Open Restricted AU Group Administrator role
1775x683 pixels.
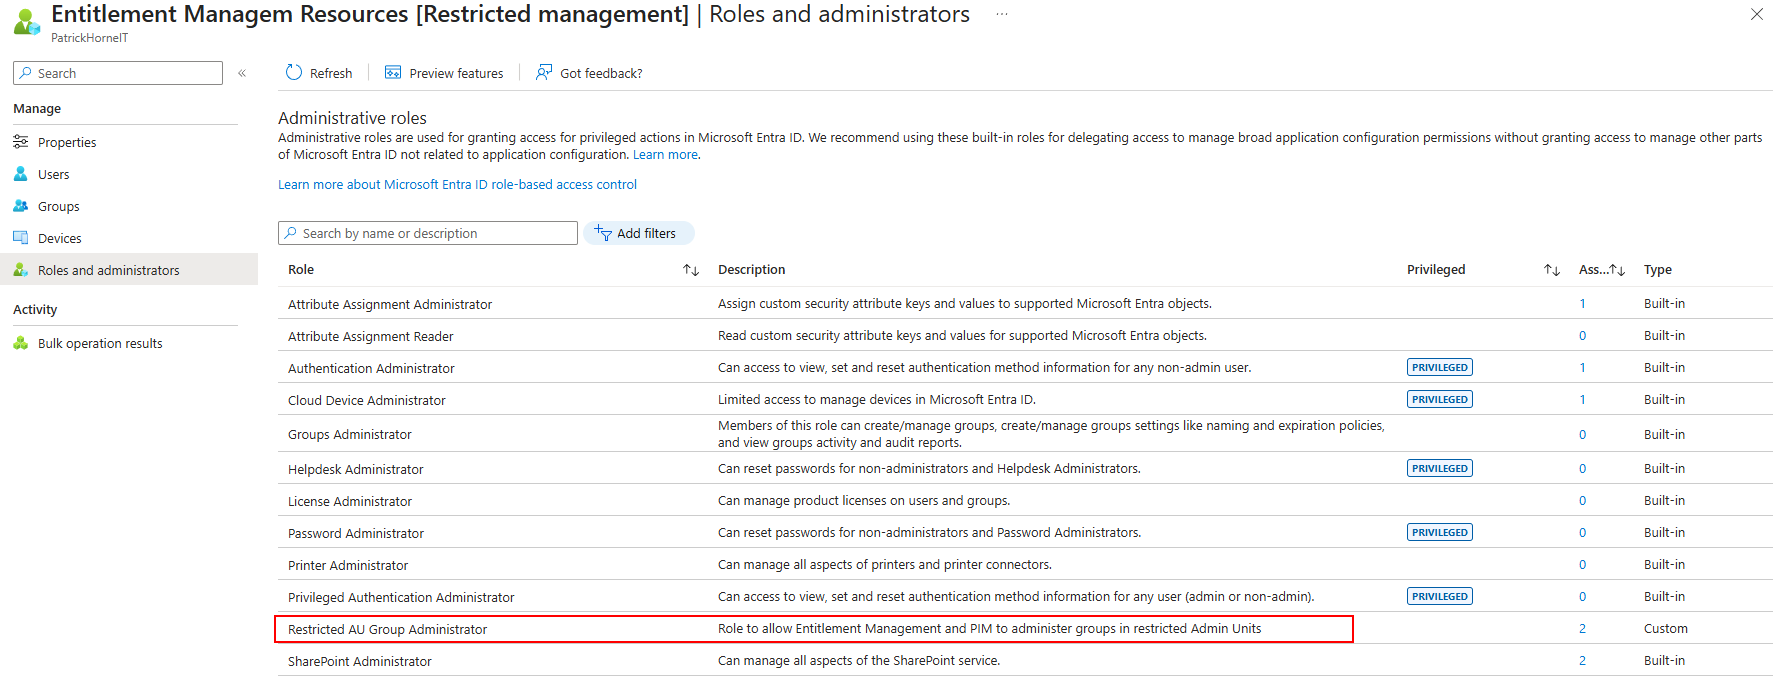click(x=388, y=630)
